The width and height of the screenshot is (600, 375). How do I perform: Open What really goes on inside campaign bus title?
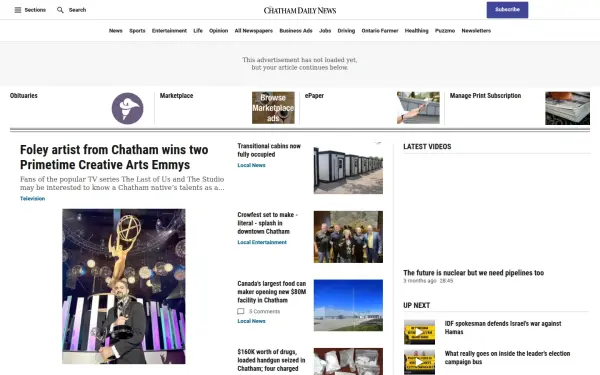point(507,357)
